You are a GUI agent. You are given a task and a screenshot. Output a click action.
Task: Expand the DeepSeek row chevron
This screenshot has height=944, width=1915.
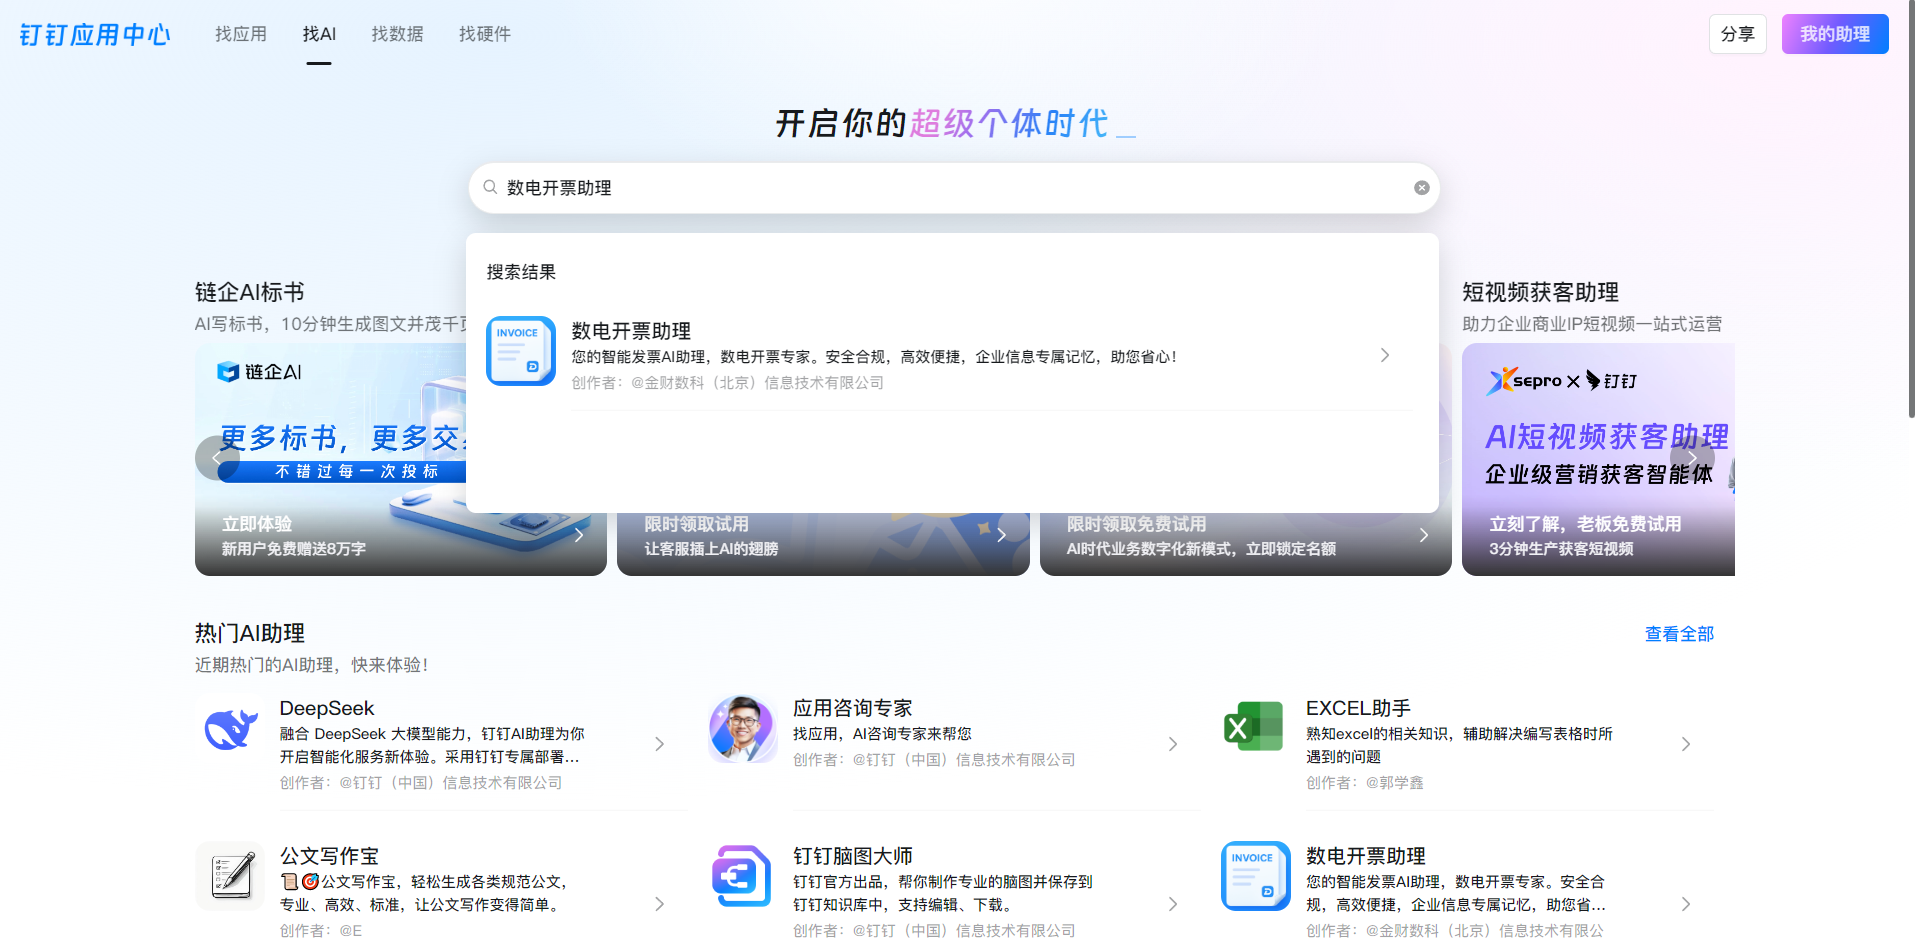[x=660, y=744]
